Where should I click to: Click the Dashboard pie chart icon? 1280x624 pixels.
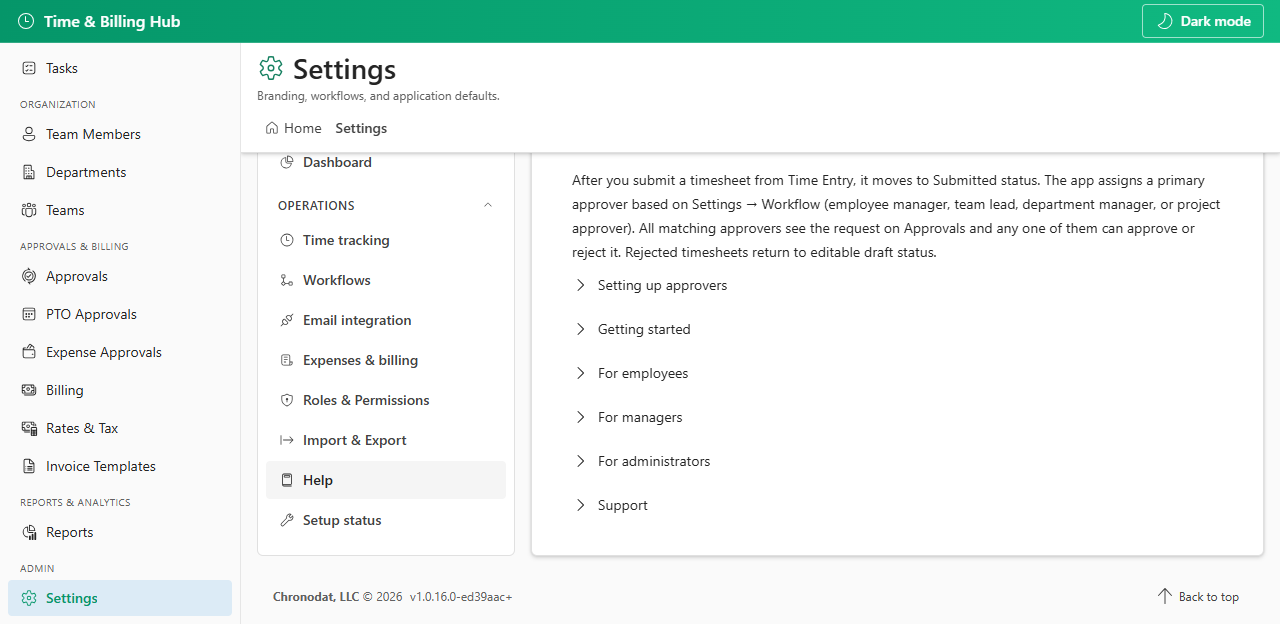click(x=287, y=162)
